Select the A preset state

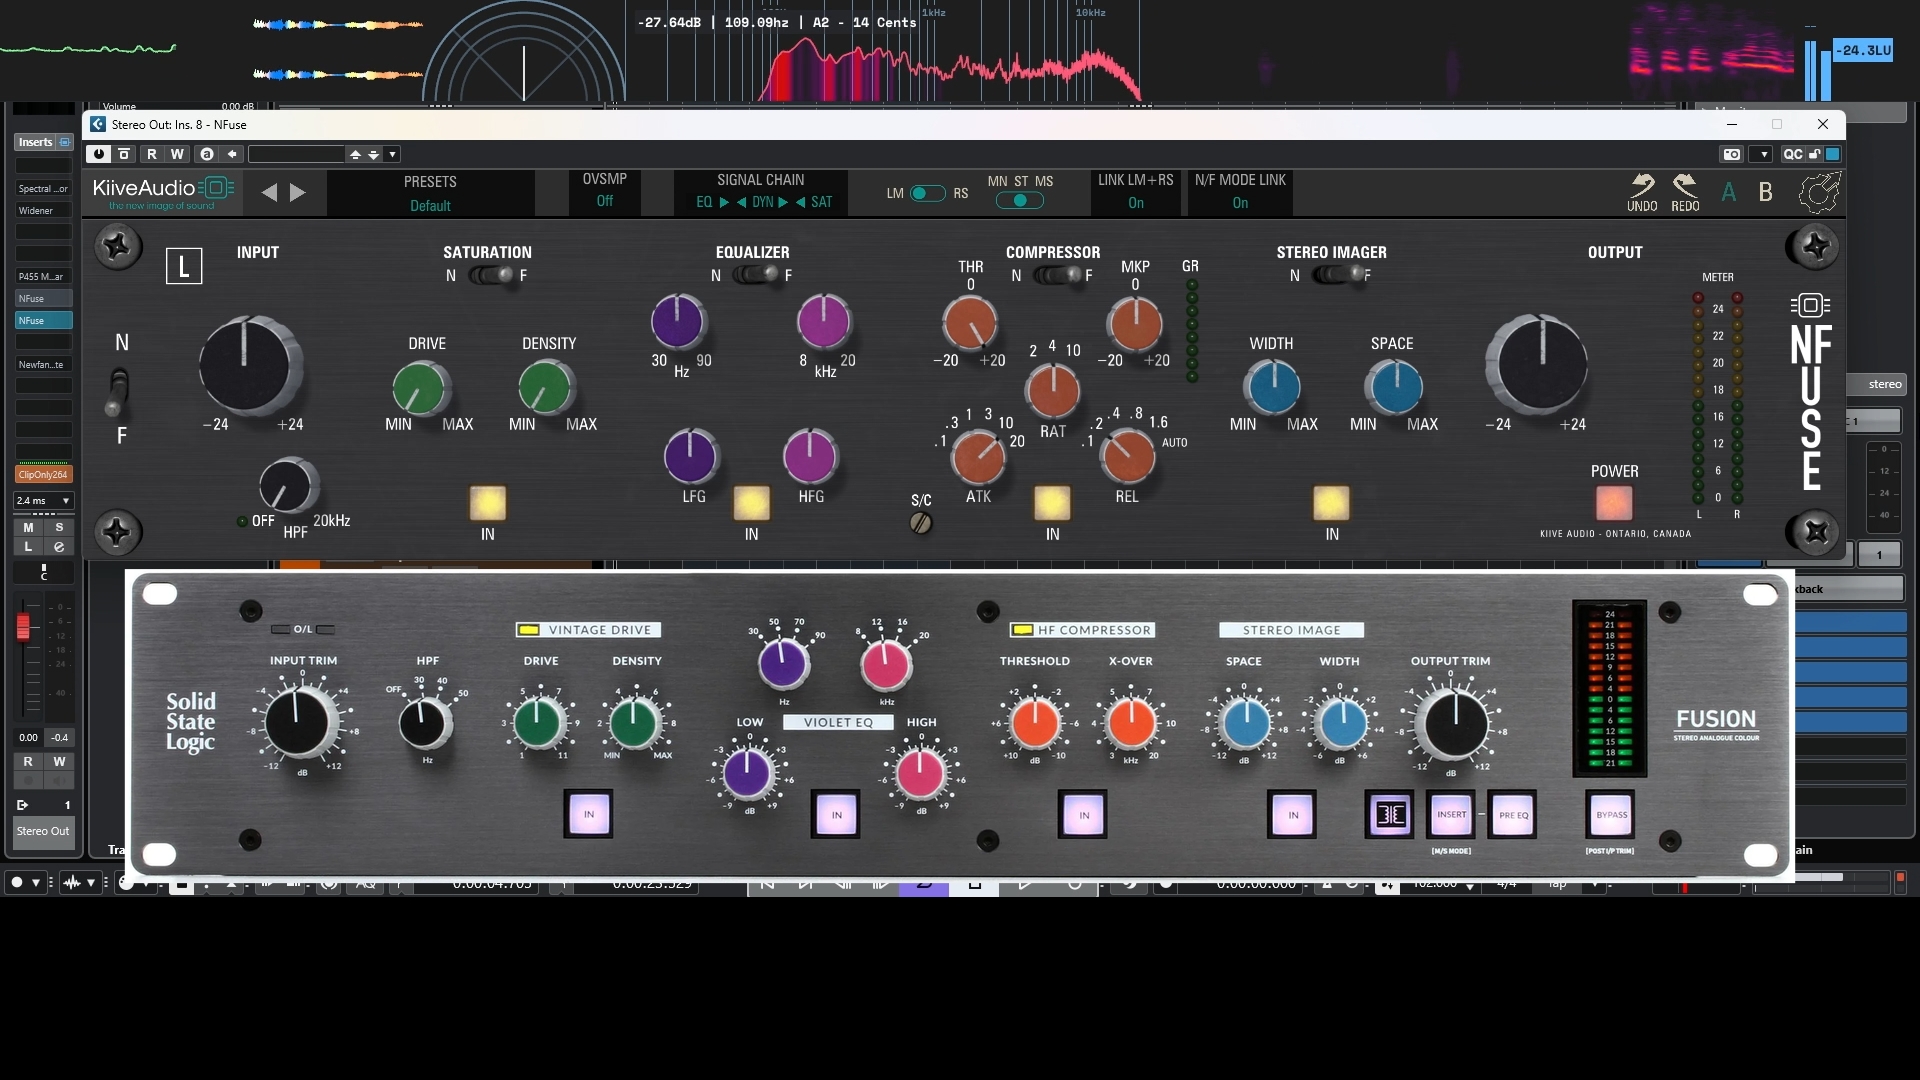tap(1728, 193)
